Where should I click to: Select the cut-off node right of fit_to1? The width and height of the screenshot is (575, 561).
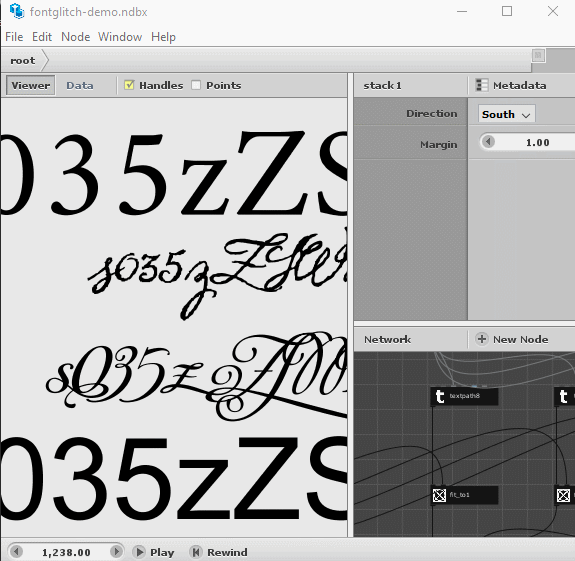(x=564, y=495)
